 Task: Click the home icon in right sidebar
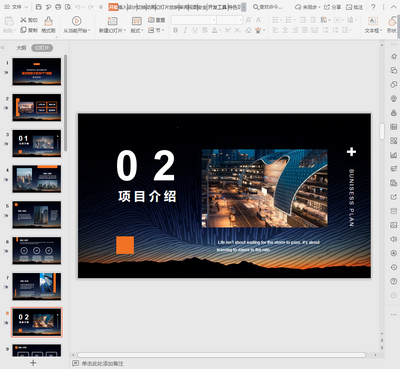[x=394, y=56]
